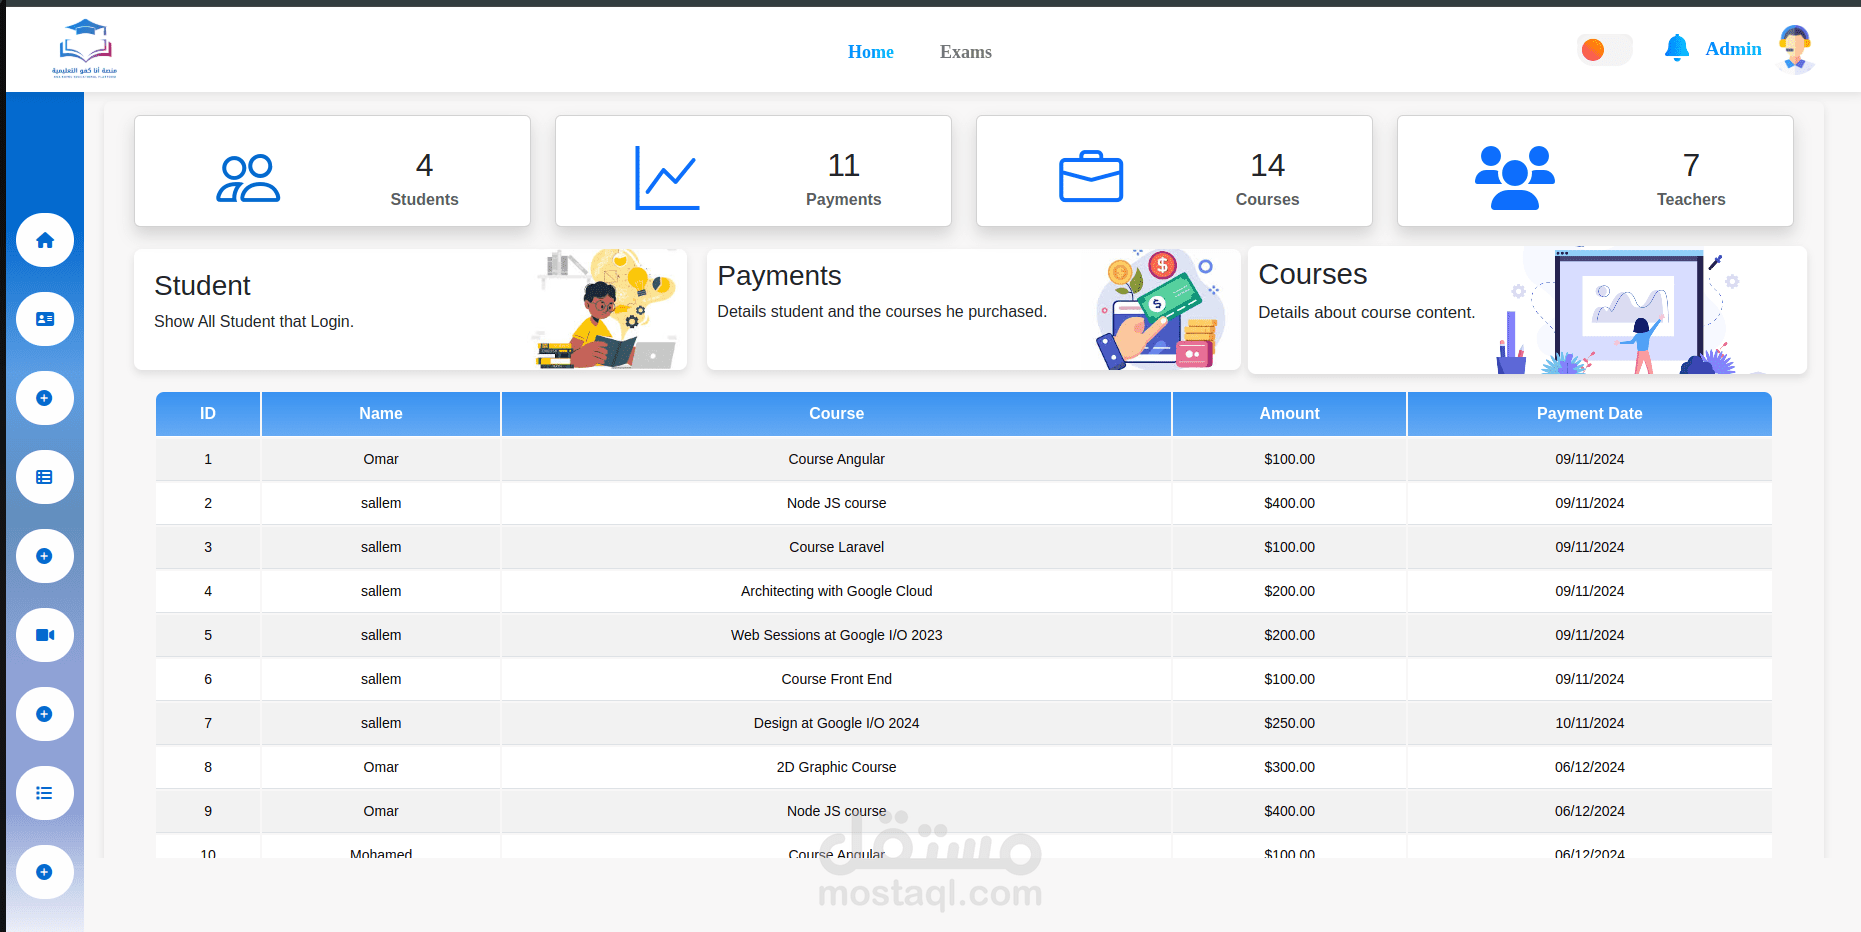Click the Admin username link
1861x932 pixels.
[x=1733, y=49]
